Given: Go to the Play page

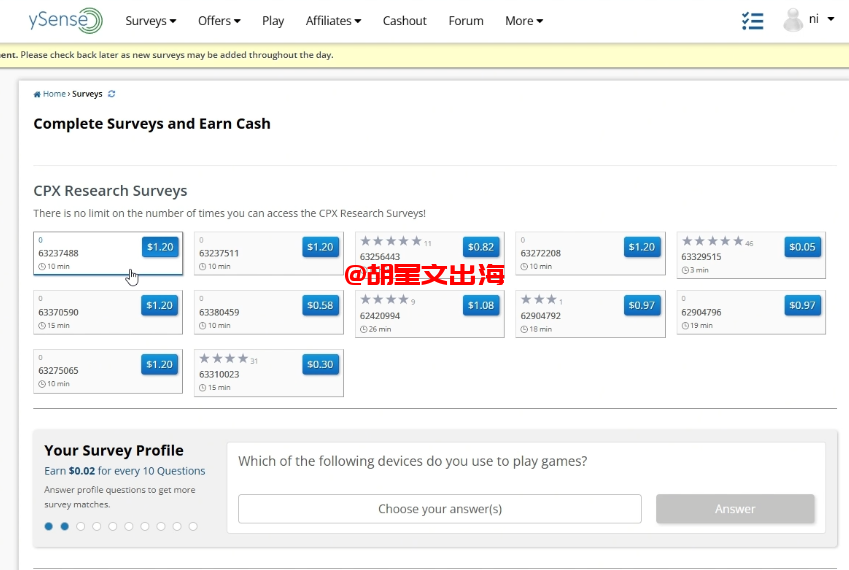Looking at the screenshot, I should tap(273, 21).
